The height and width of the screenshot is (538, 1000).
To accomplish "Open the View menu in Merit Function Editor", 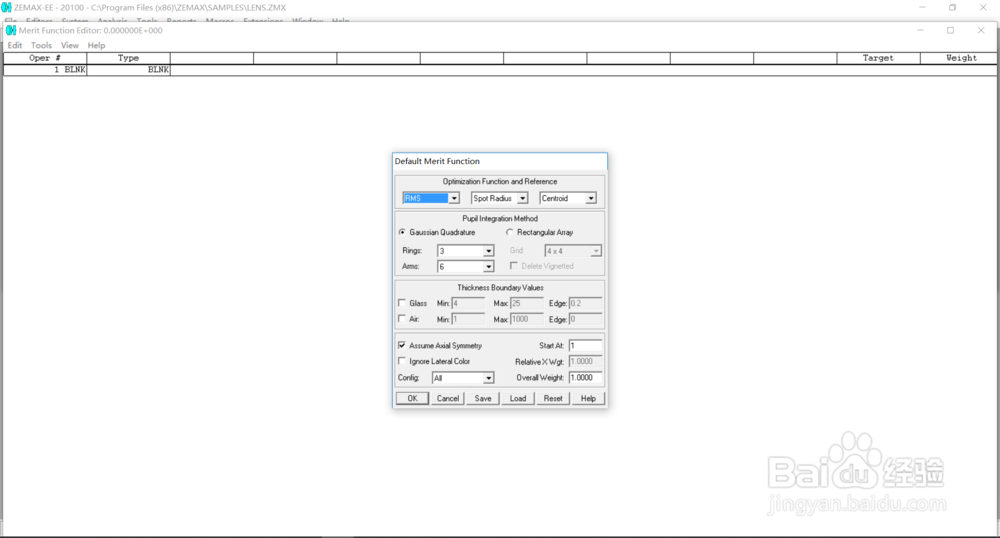I will pyautogui.click(x=70, y=45).
